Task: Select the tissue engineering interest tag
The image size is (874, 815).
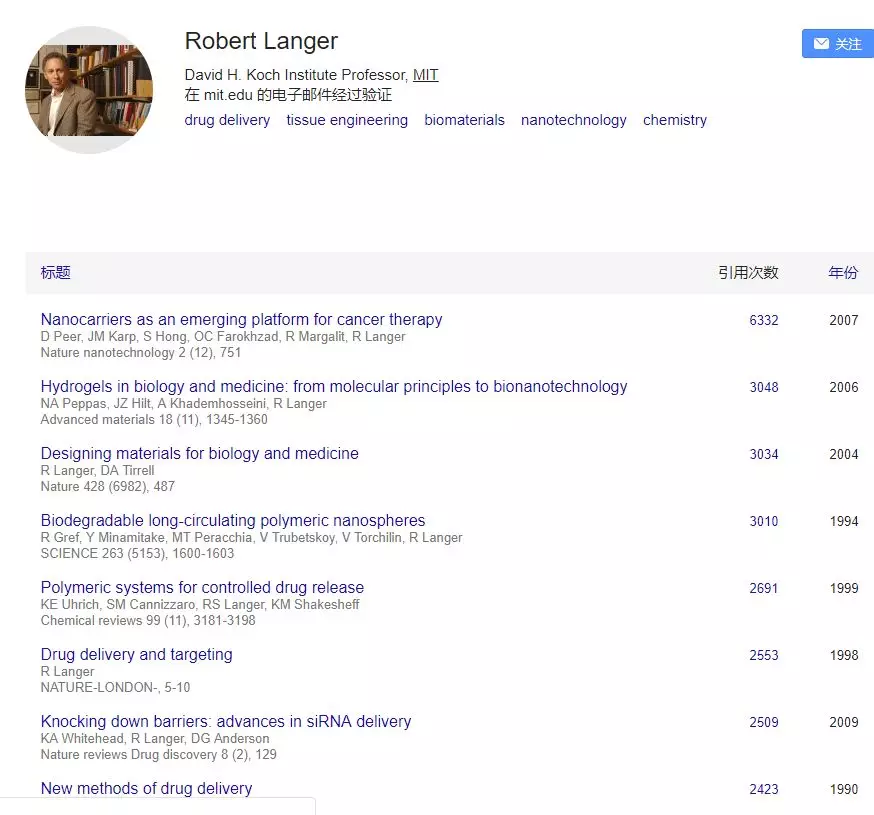Action: (x=347, y=120)
